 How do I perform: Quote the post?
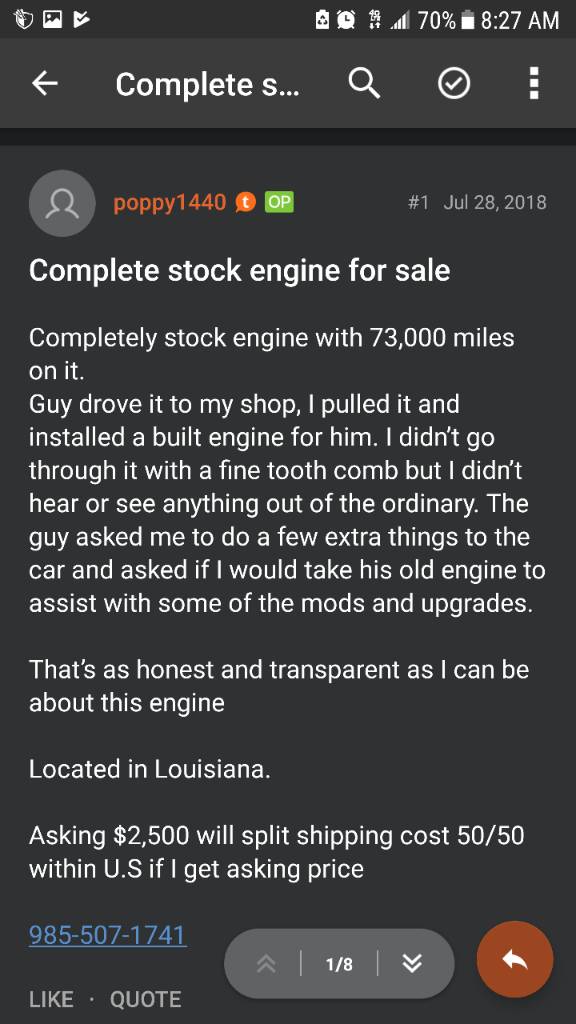145,999
